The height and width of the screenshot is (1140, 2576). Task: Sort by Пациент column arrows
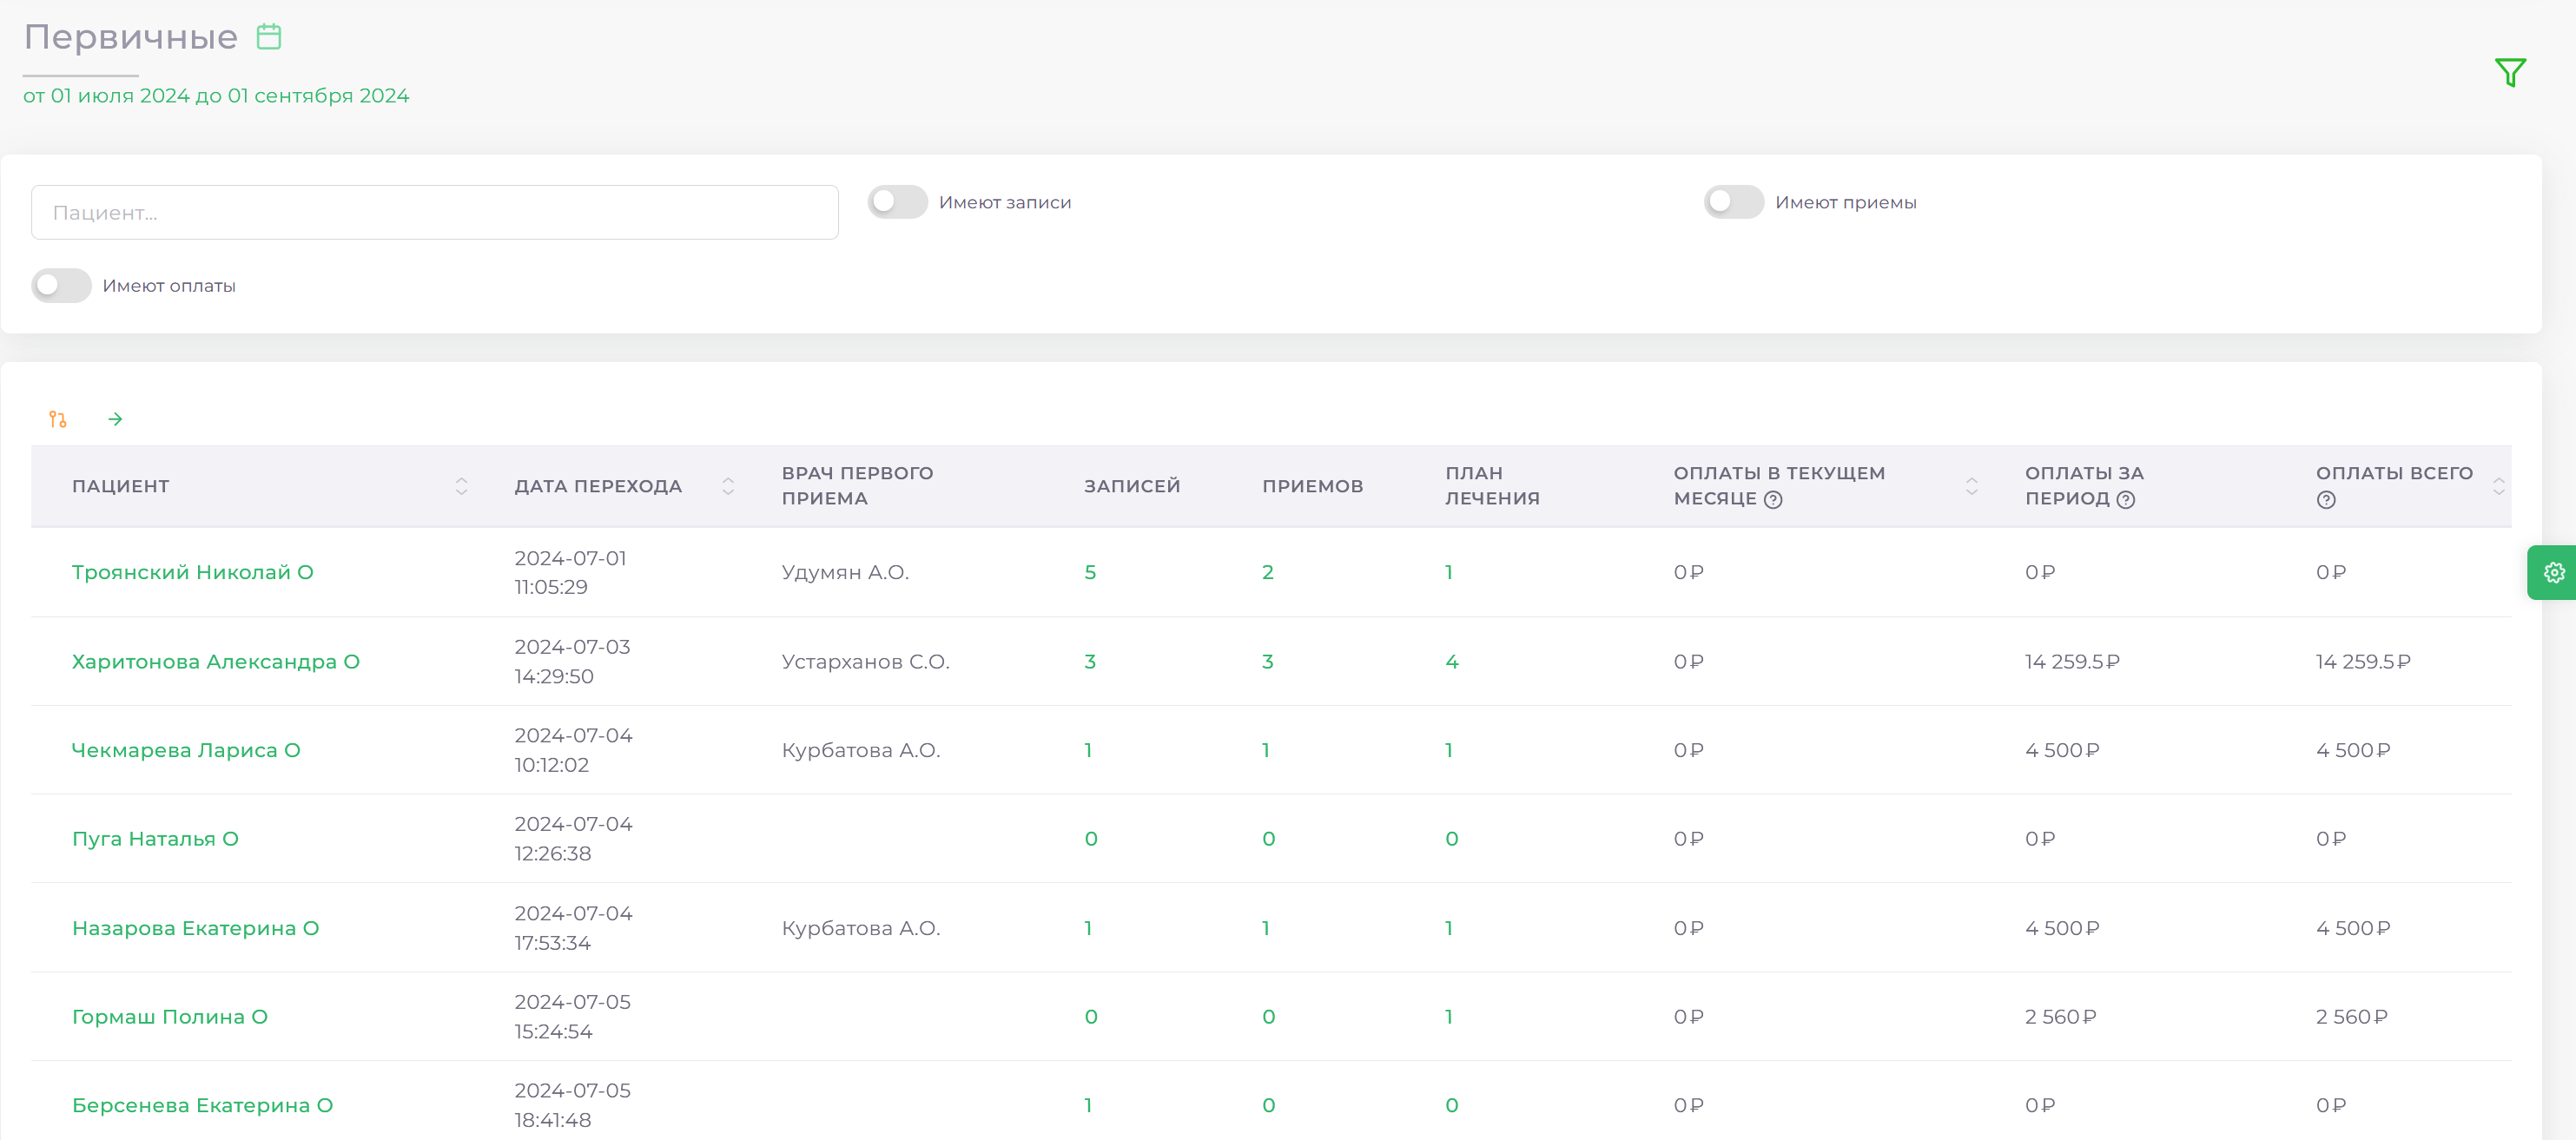461,486
